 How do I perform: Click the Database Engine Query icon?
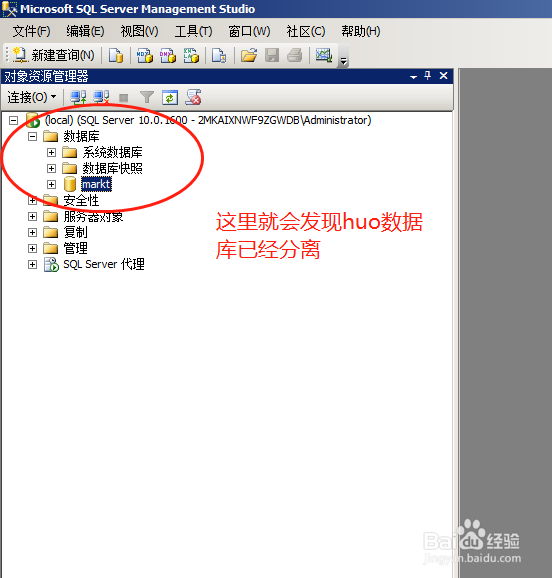116,55
